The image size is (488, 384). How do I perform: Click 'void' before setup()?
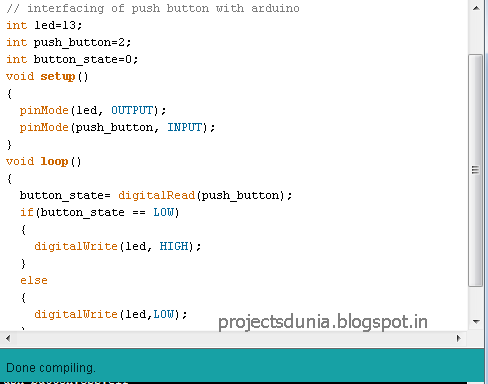coord(20,76)
